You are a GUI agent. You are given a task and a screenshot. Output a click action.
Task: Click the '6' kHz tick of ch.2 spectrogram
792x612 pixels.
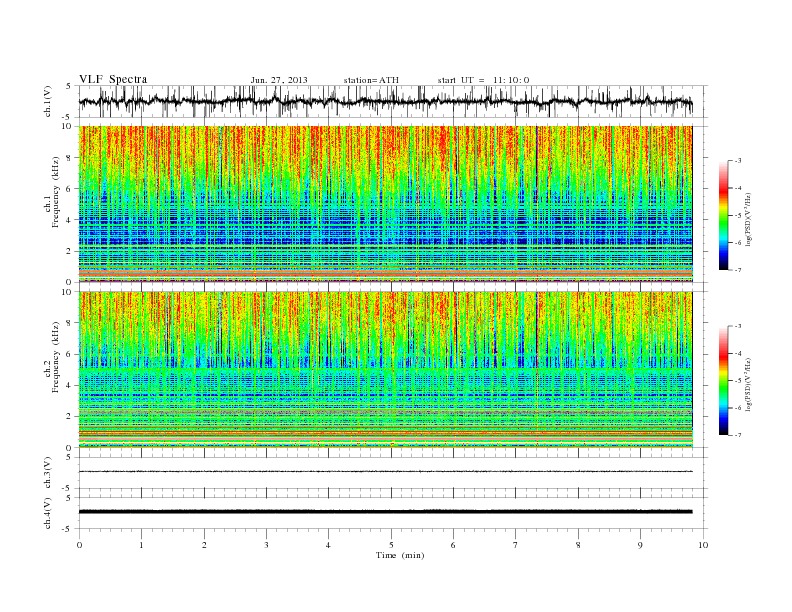(x=70, y=354)
